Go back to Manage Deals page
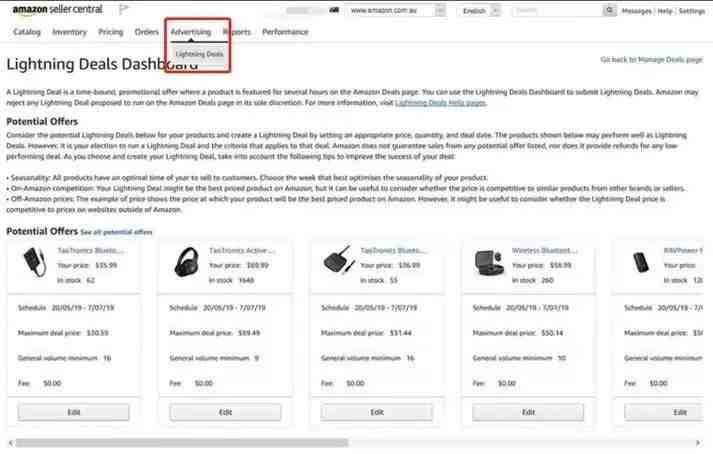Viewport: 713px width, 454px height. point(651,60)
